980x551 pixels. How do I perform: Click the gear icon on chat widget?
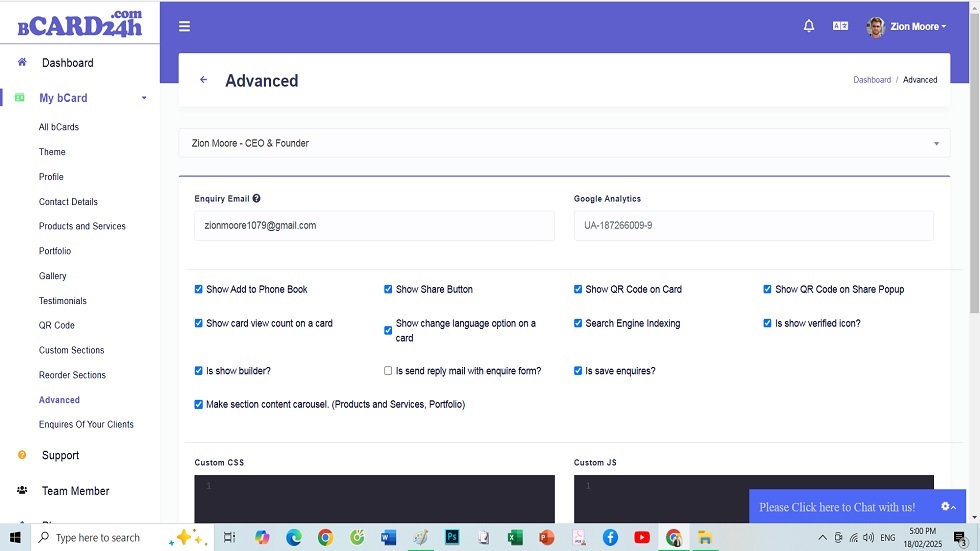coord(946,507)
